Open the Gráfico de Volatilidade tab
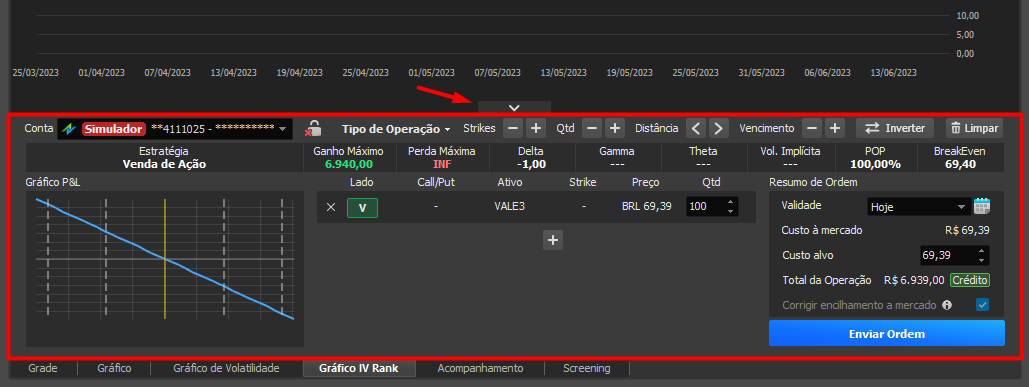1029x387 pixels. (x=226, y=369)
